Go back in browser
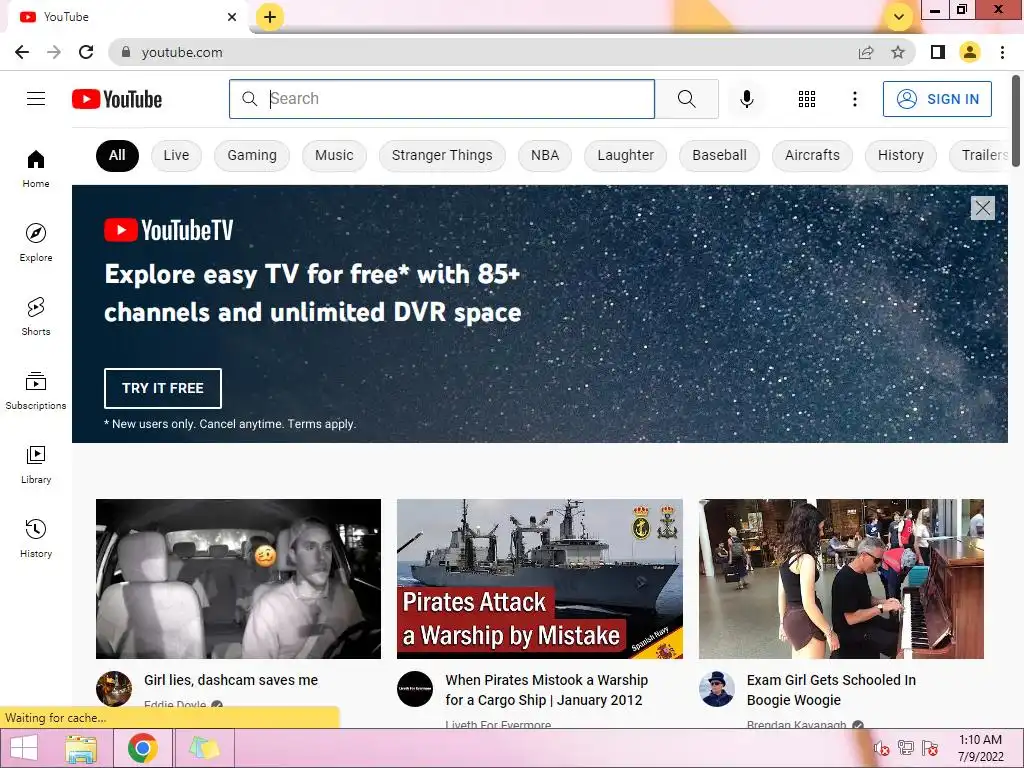Image resolution: width=1024 pixels, height=768 pixels. pyautogui.click(x=22, y=52)
